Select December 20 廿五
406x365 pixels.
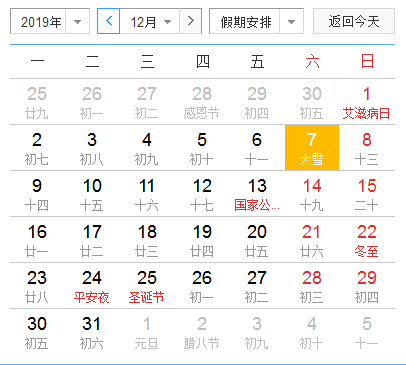click(x=257, y=240)
